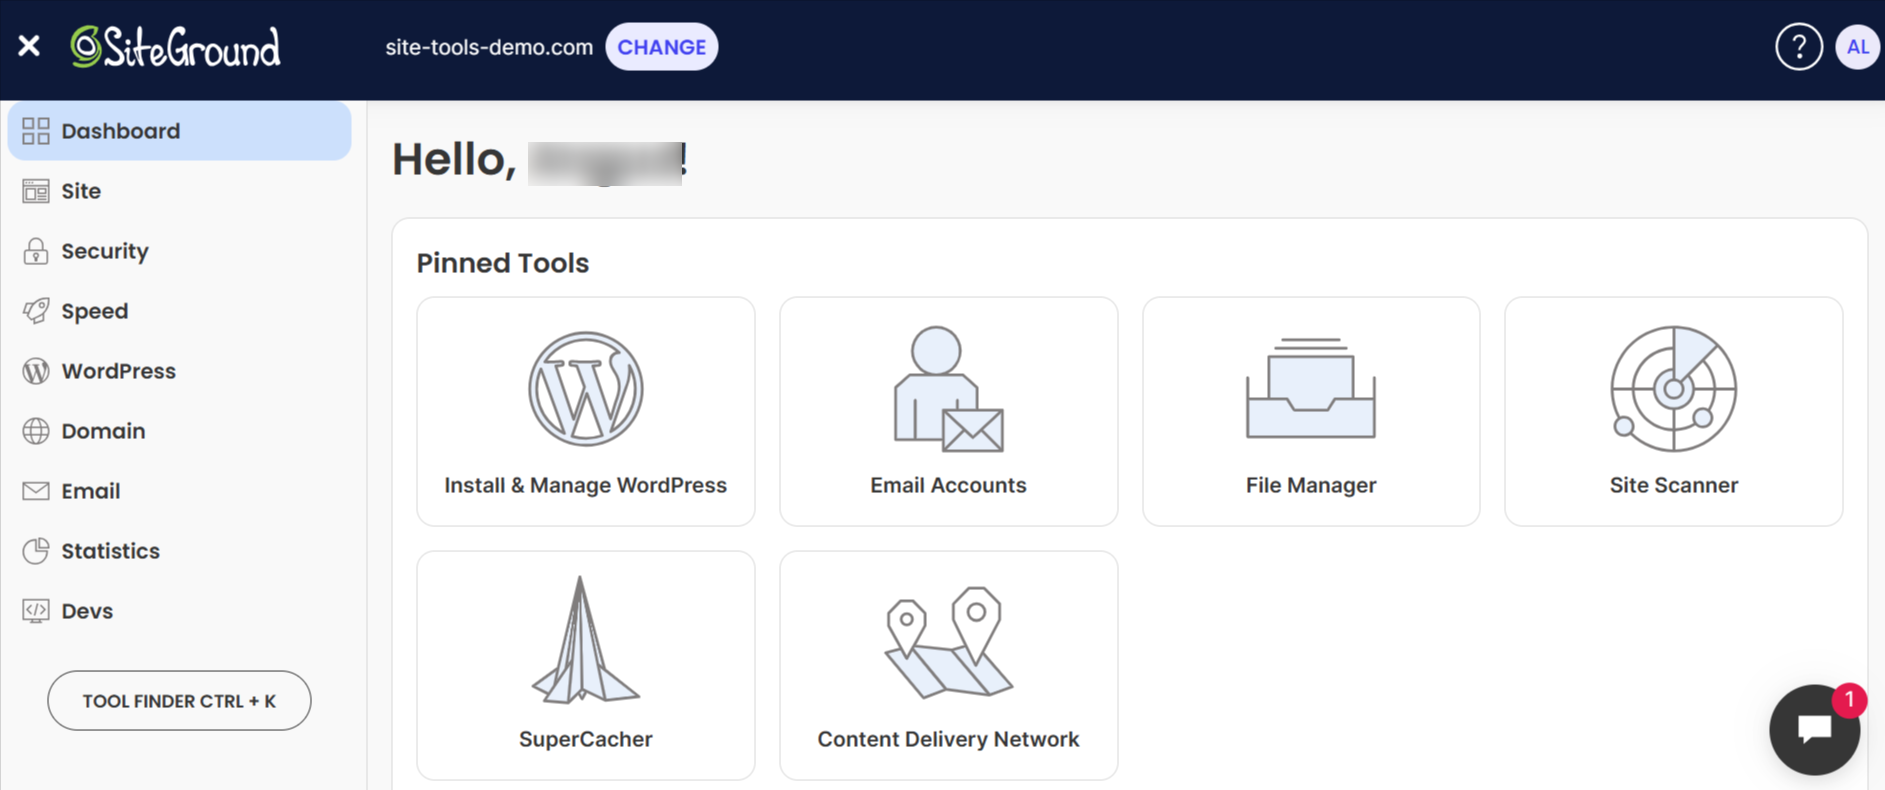Click the site-tools-demo.com domain text

point(489,47)
